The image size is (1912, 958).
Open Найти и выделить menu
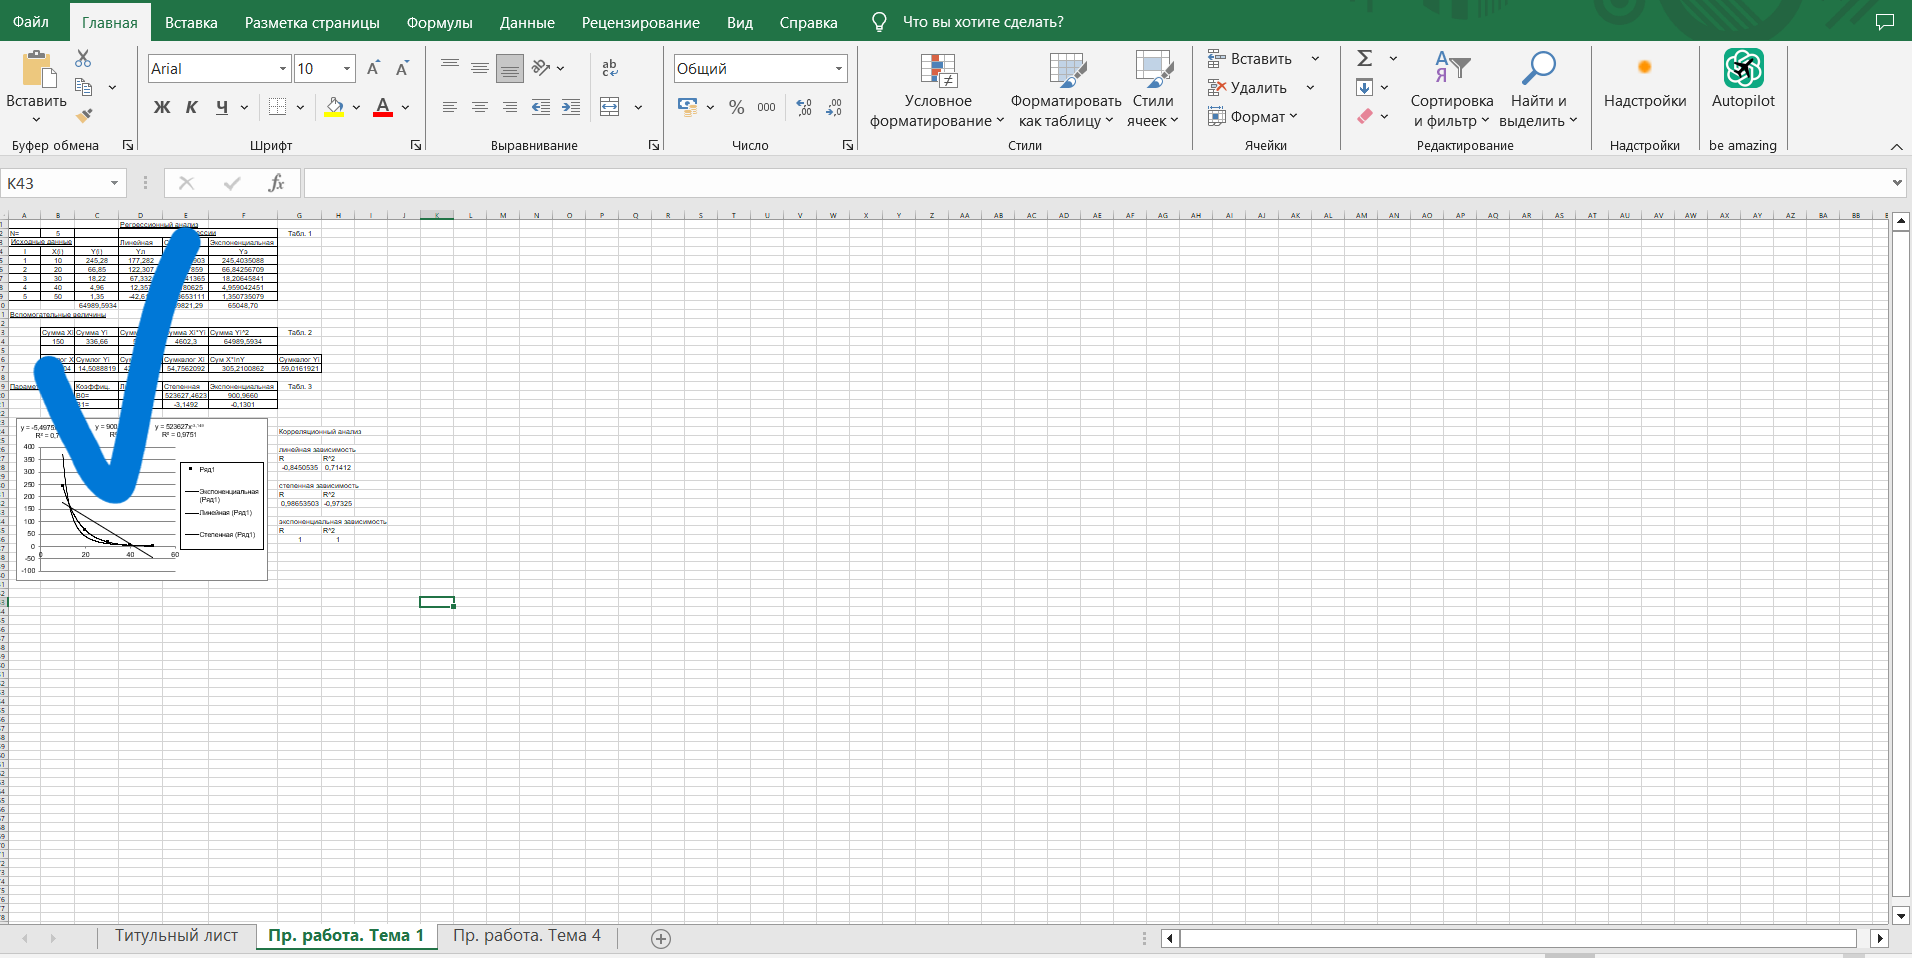[1538, 91]
